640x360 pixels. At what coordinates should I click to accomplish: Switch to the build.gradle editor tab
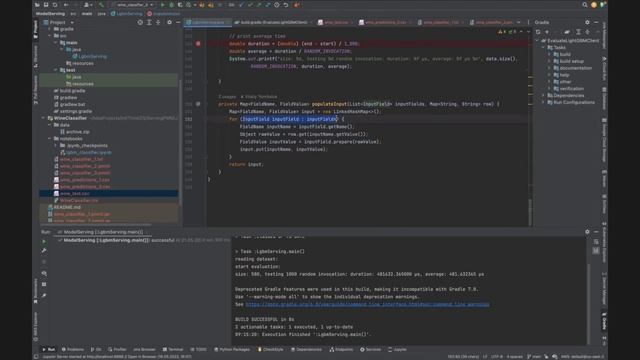[273, 22]
